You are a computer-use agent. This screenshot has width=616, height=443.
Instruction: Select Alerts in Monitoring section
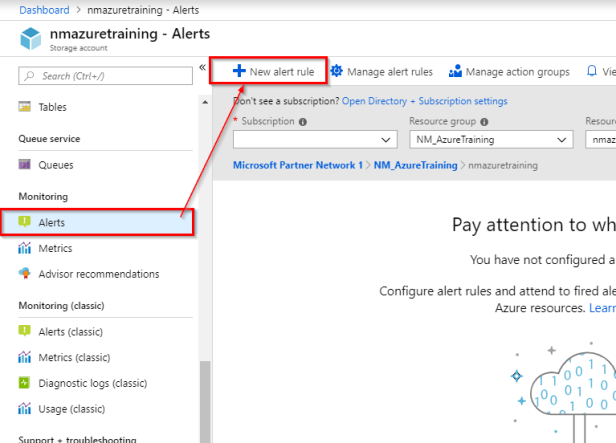[x=52, y=222]
